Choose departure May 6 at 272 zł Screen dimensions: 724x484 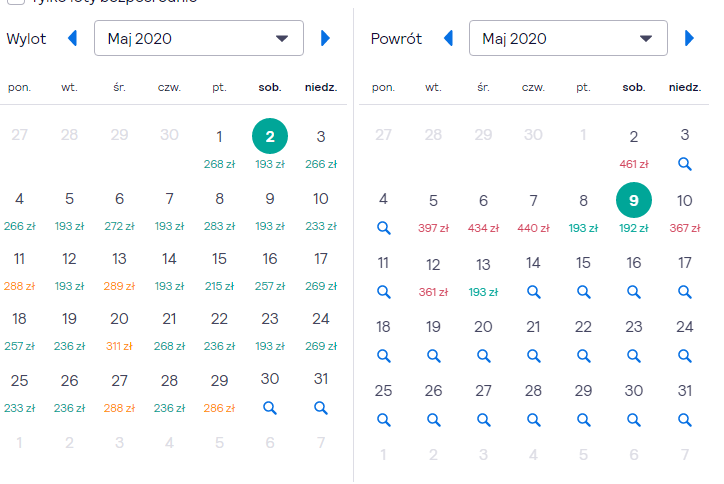pos(119,211)
